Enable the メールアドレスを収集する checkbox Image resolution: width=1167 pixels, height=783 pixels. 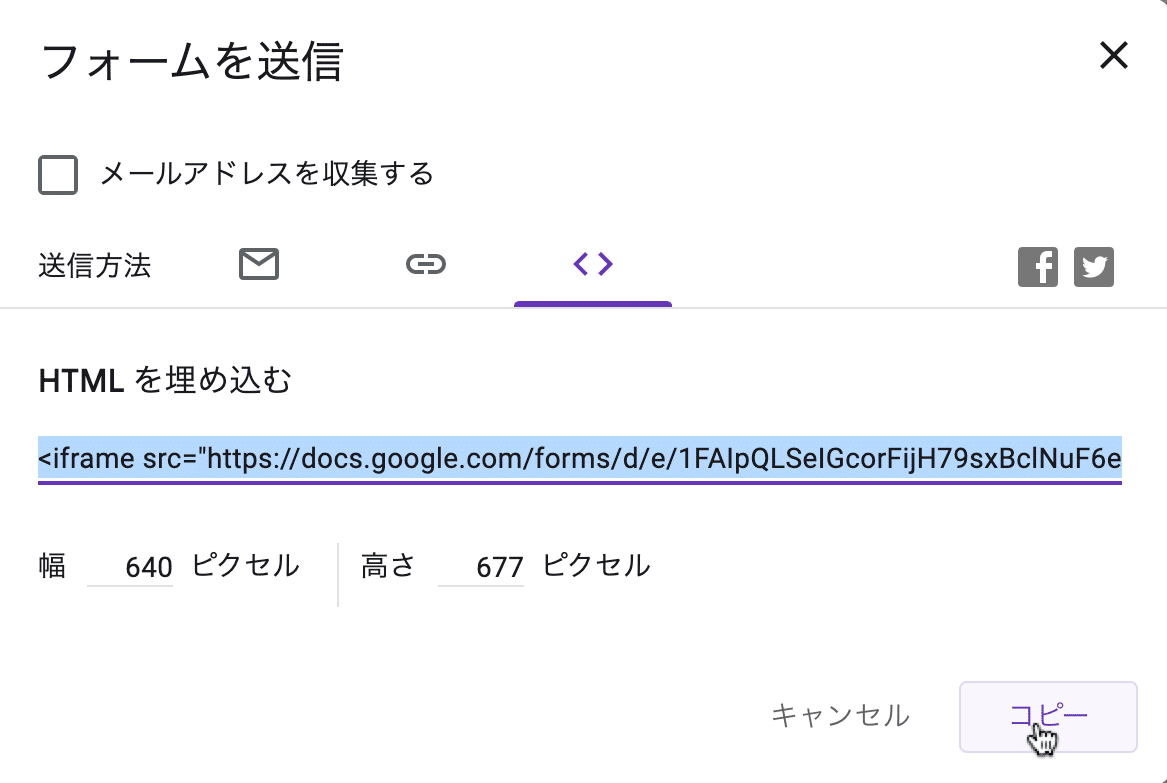click(58, 175)
